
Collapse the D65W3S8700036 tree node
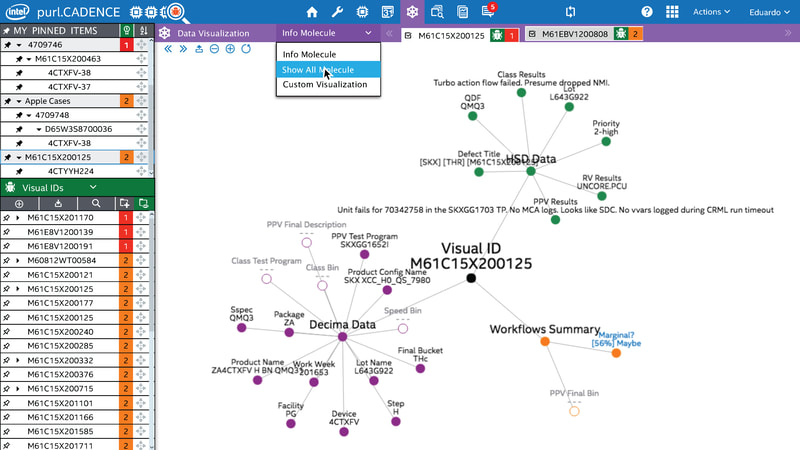pyautogui.click(x=39, y=129)
